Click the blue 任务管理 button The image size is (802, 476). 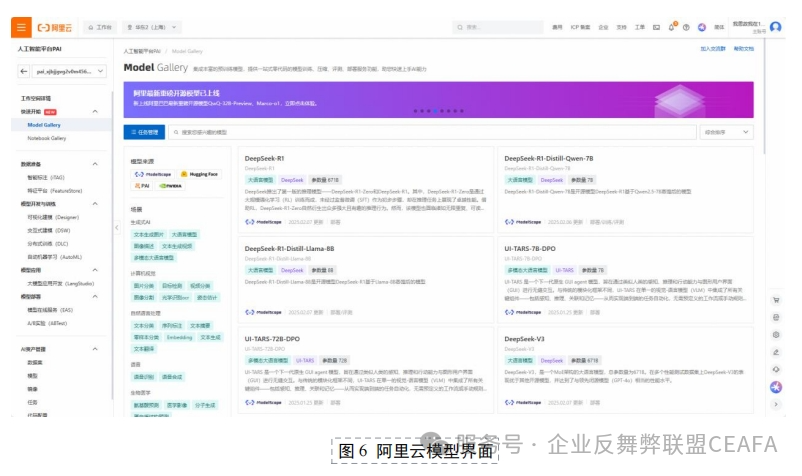pos(144,132)
